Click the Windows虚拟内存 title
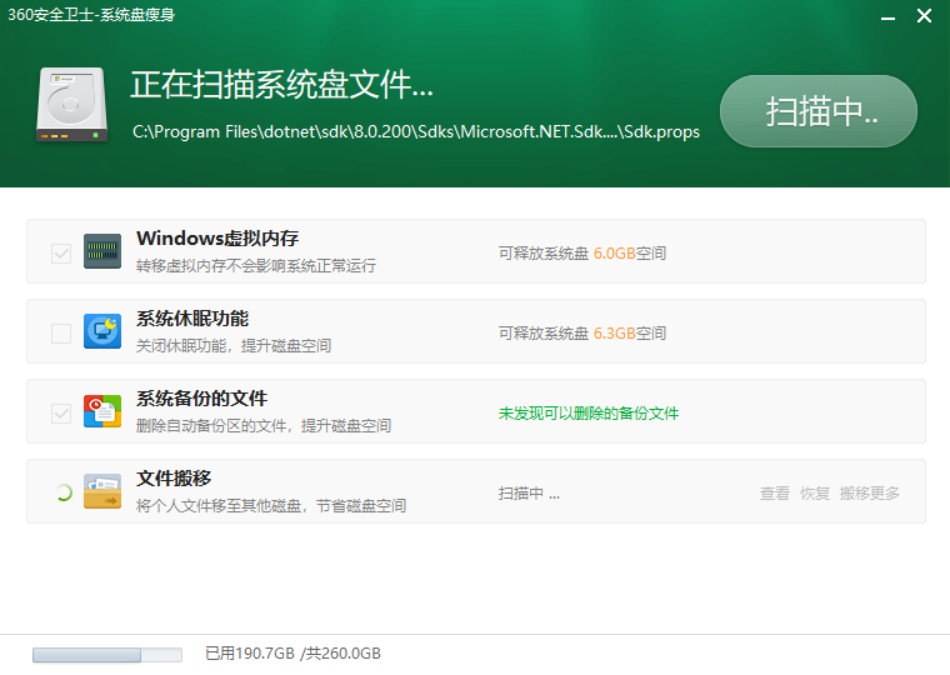The image size is (950, 675). (218, 238)
